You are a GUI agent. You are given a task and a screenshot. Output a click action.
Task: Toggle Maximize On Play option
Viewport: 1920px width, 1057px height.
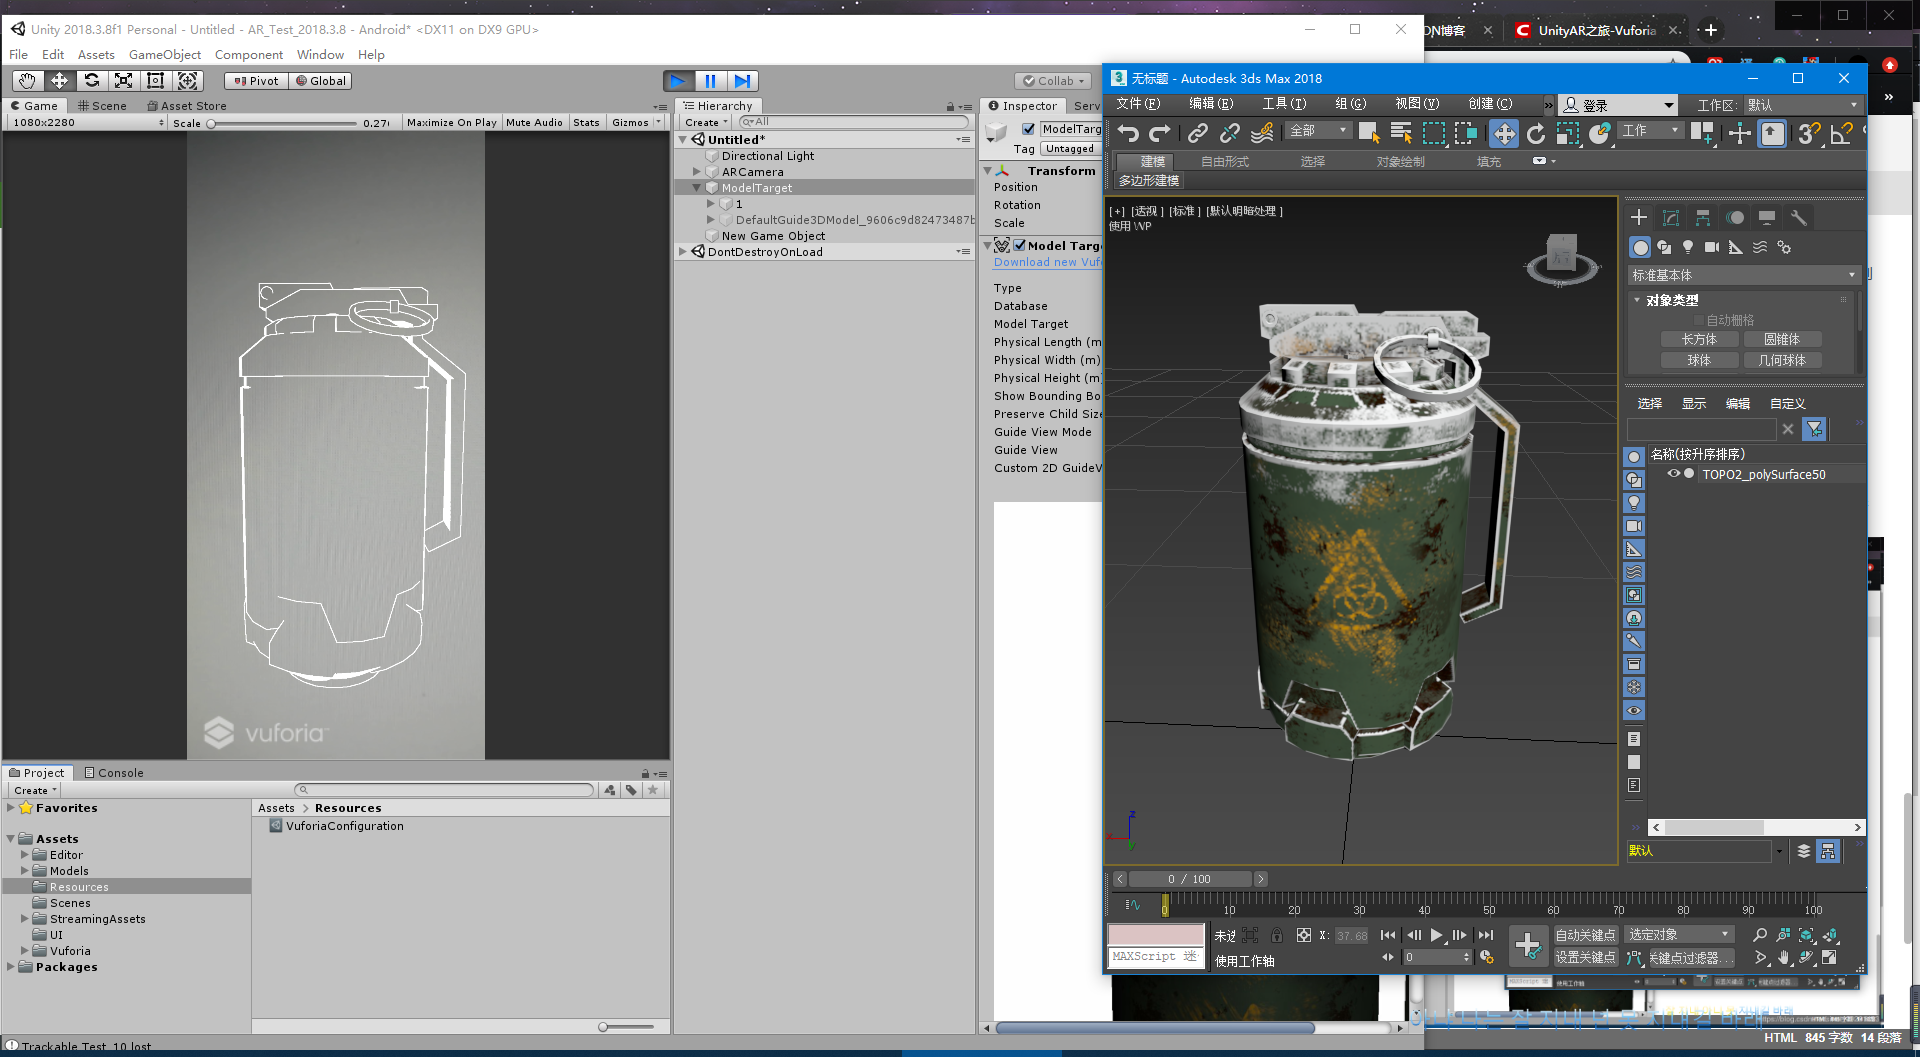451,122
